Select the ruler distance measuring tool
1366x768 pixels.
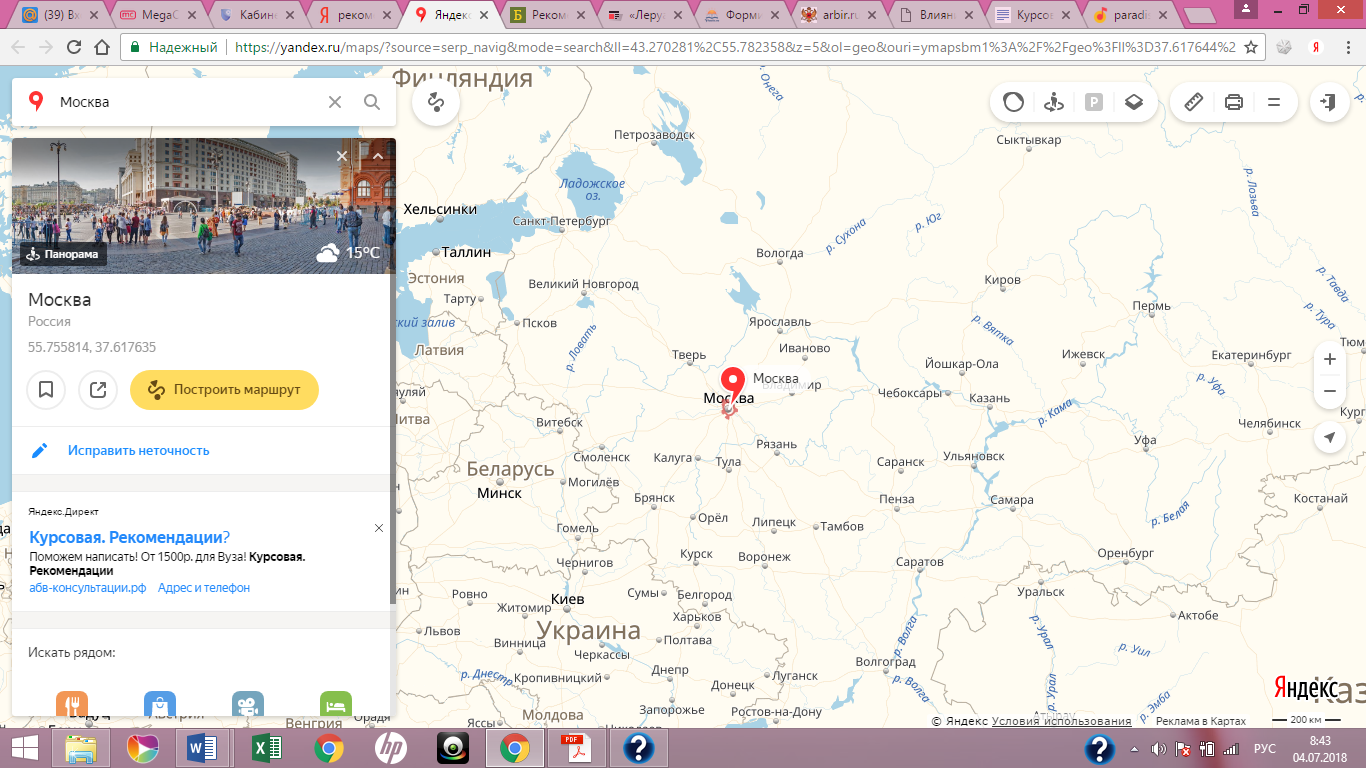(1193, 102)
